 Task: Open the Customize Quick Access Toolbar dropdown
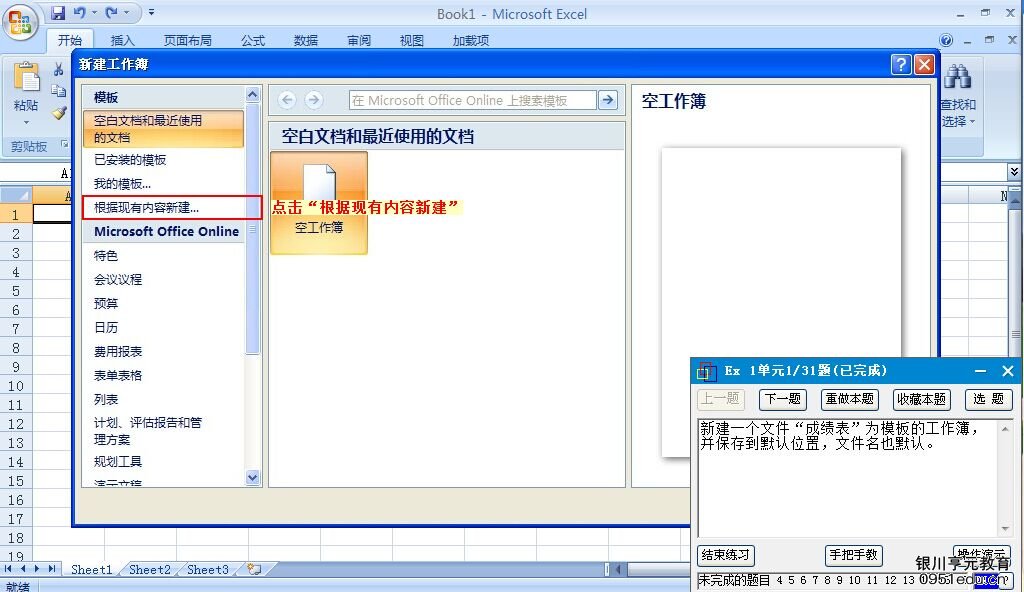pos(151,13)
